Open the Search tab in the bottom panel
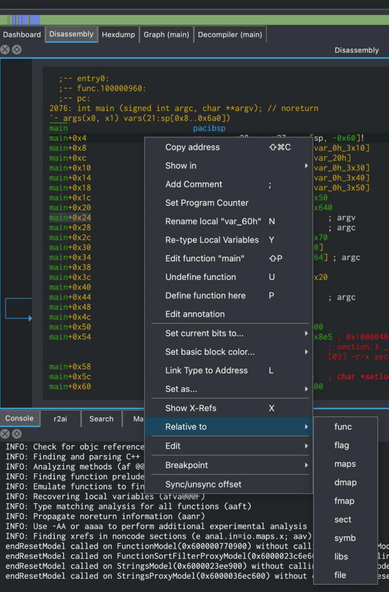Viewport: 389px width, 592px height. pyautogui.click(x=101, y=419)
